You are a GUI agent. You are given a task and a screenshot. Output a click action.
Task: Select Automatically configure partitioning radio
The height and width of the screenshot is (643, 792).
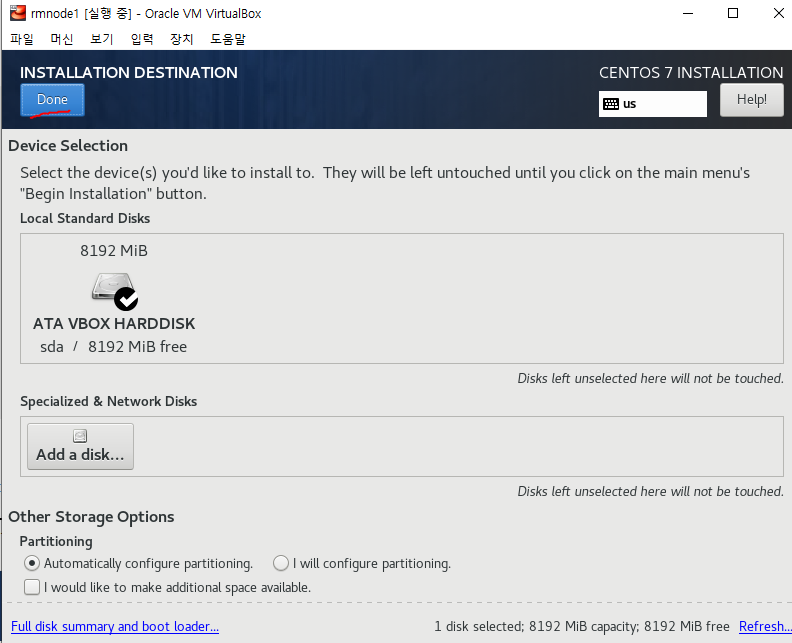click(32, 563)
